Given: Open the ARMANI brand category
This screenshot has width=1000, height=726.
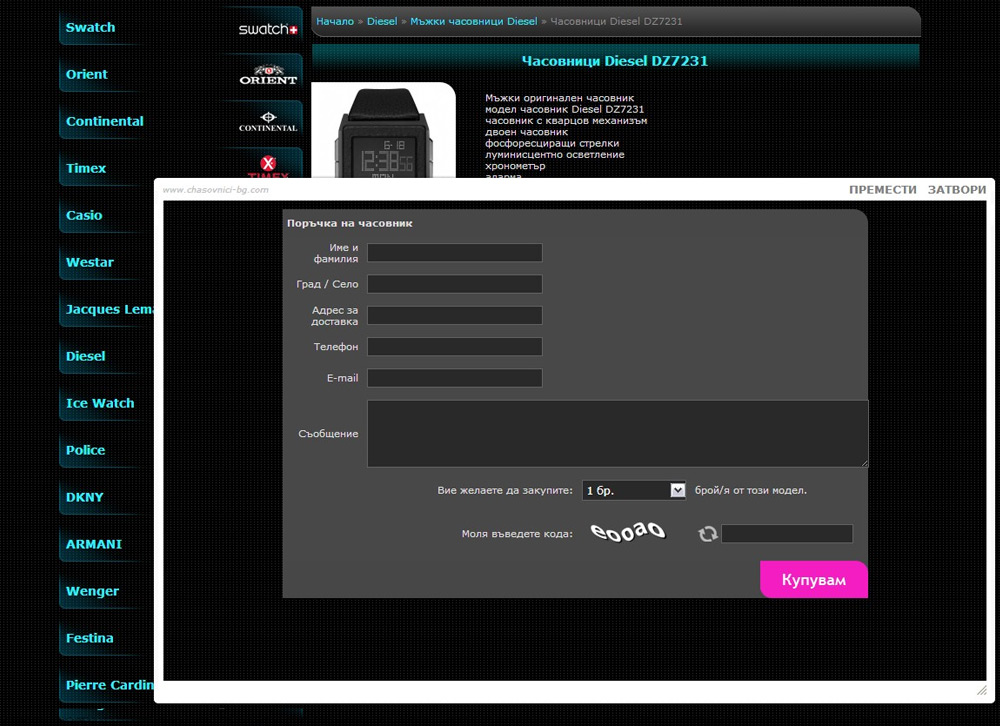Looking at the screenshot, I should (x=94, y=544).
